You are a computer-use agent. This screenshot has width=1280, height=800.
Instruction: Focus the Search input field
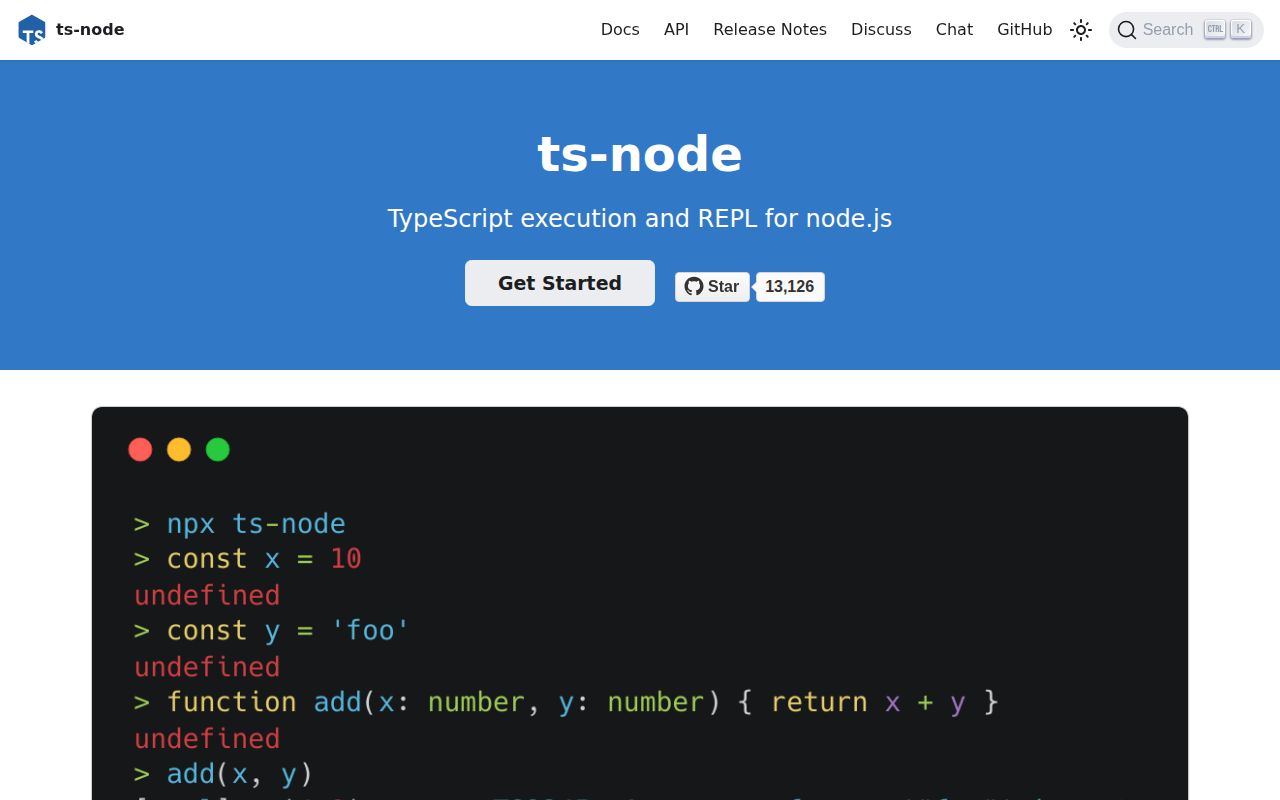tap(1186, 30)
